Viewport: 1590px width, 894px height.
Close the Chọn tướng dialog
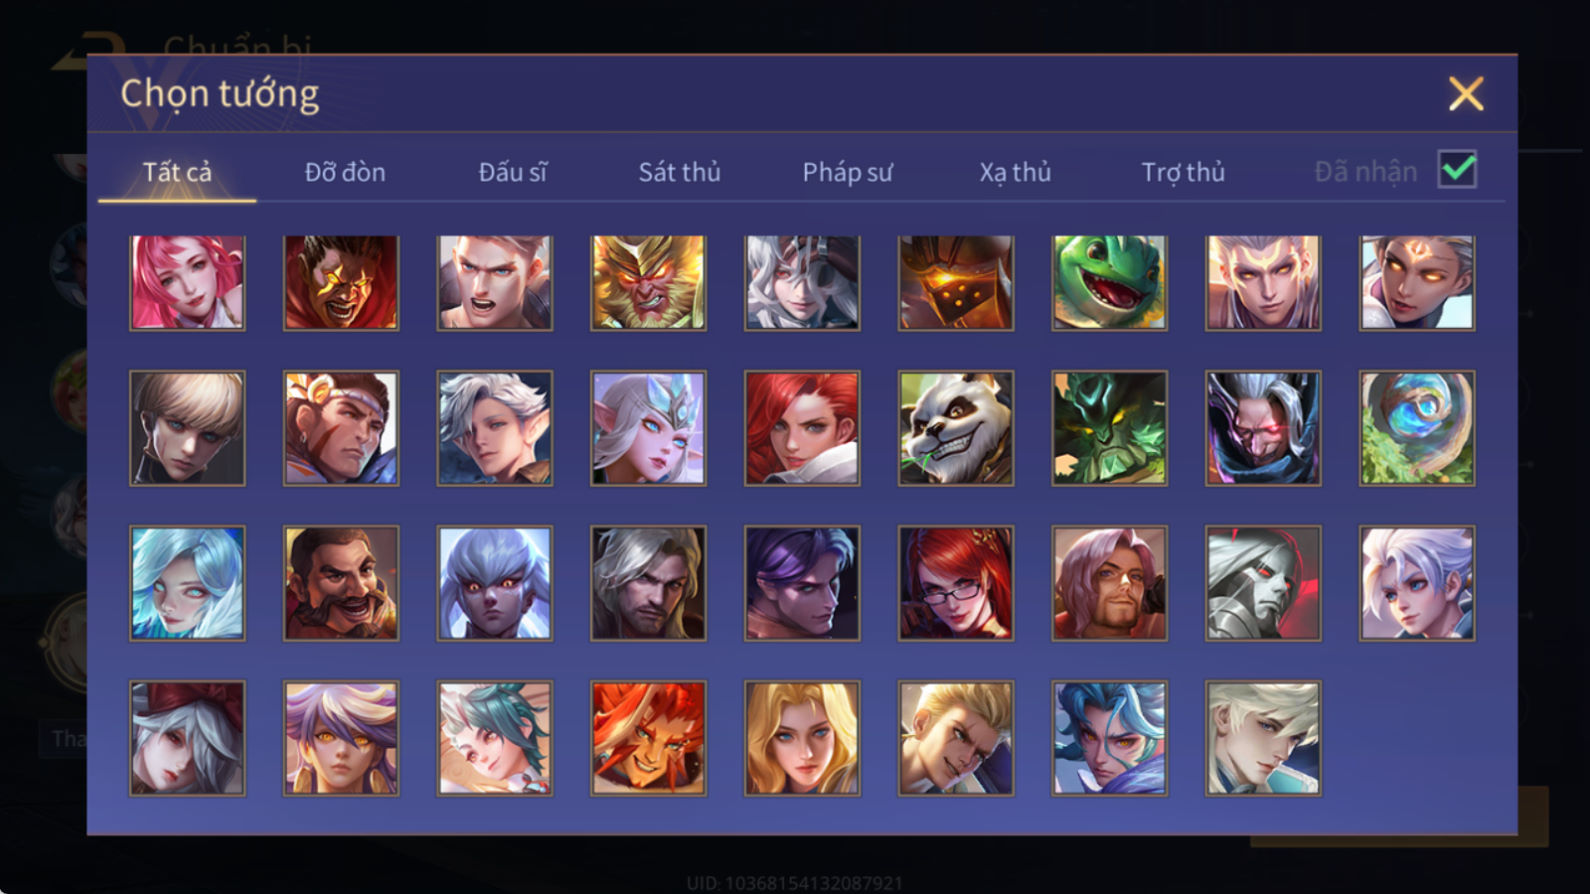(1466, 94)
